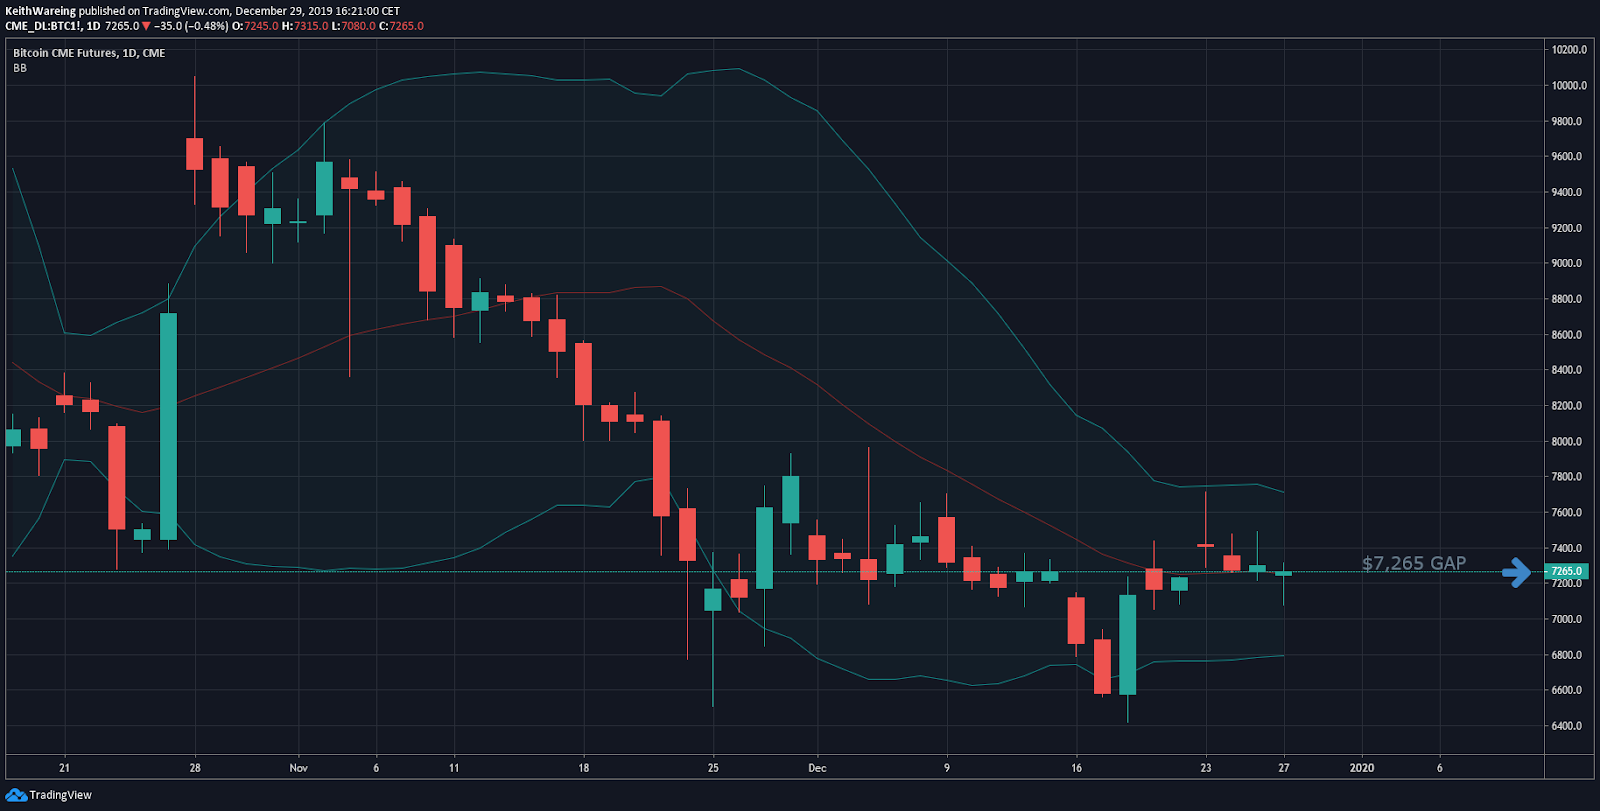Click the close value C:7265.0
Screen dimensions: 1600x811
[x=401, y=26]
